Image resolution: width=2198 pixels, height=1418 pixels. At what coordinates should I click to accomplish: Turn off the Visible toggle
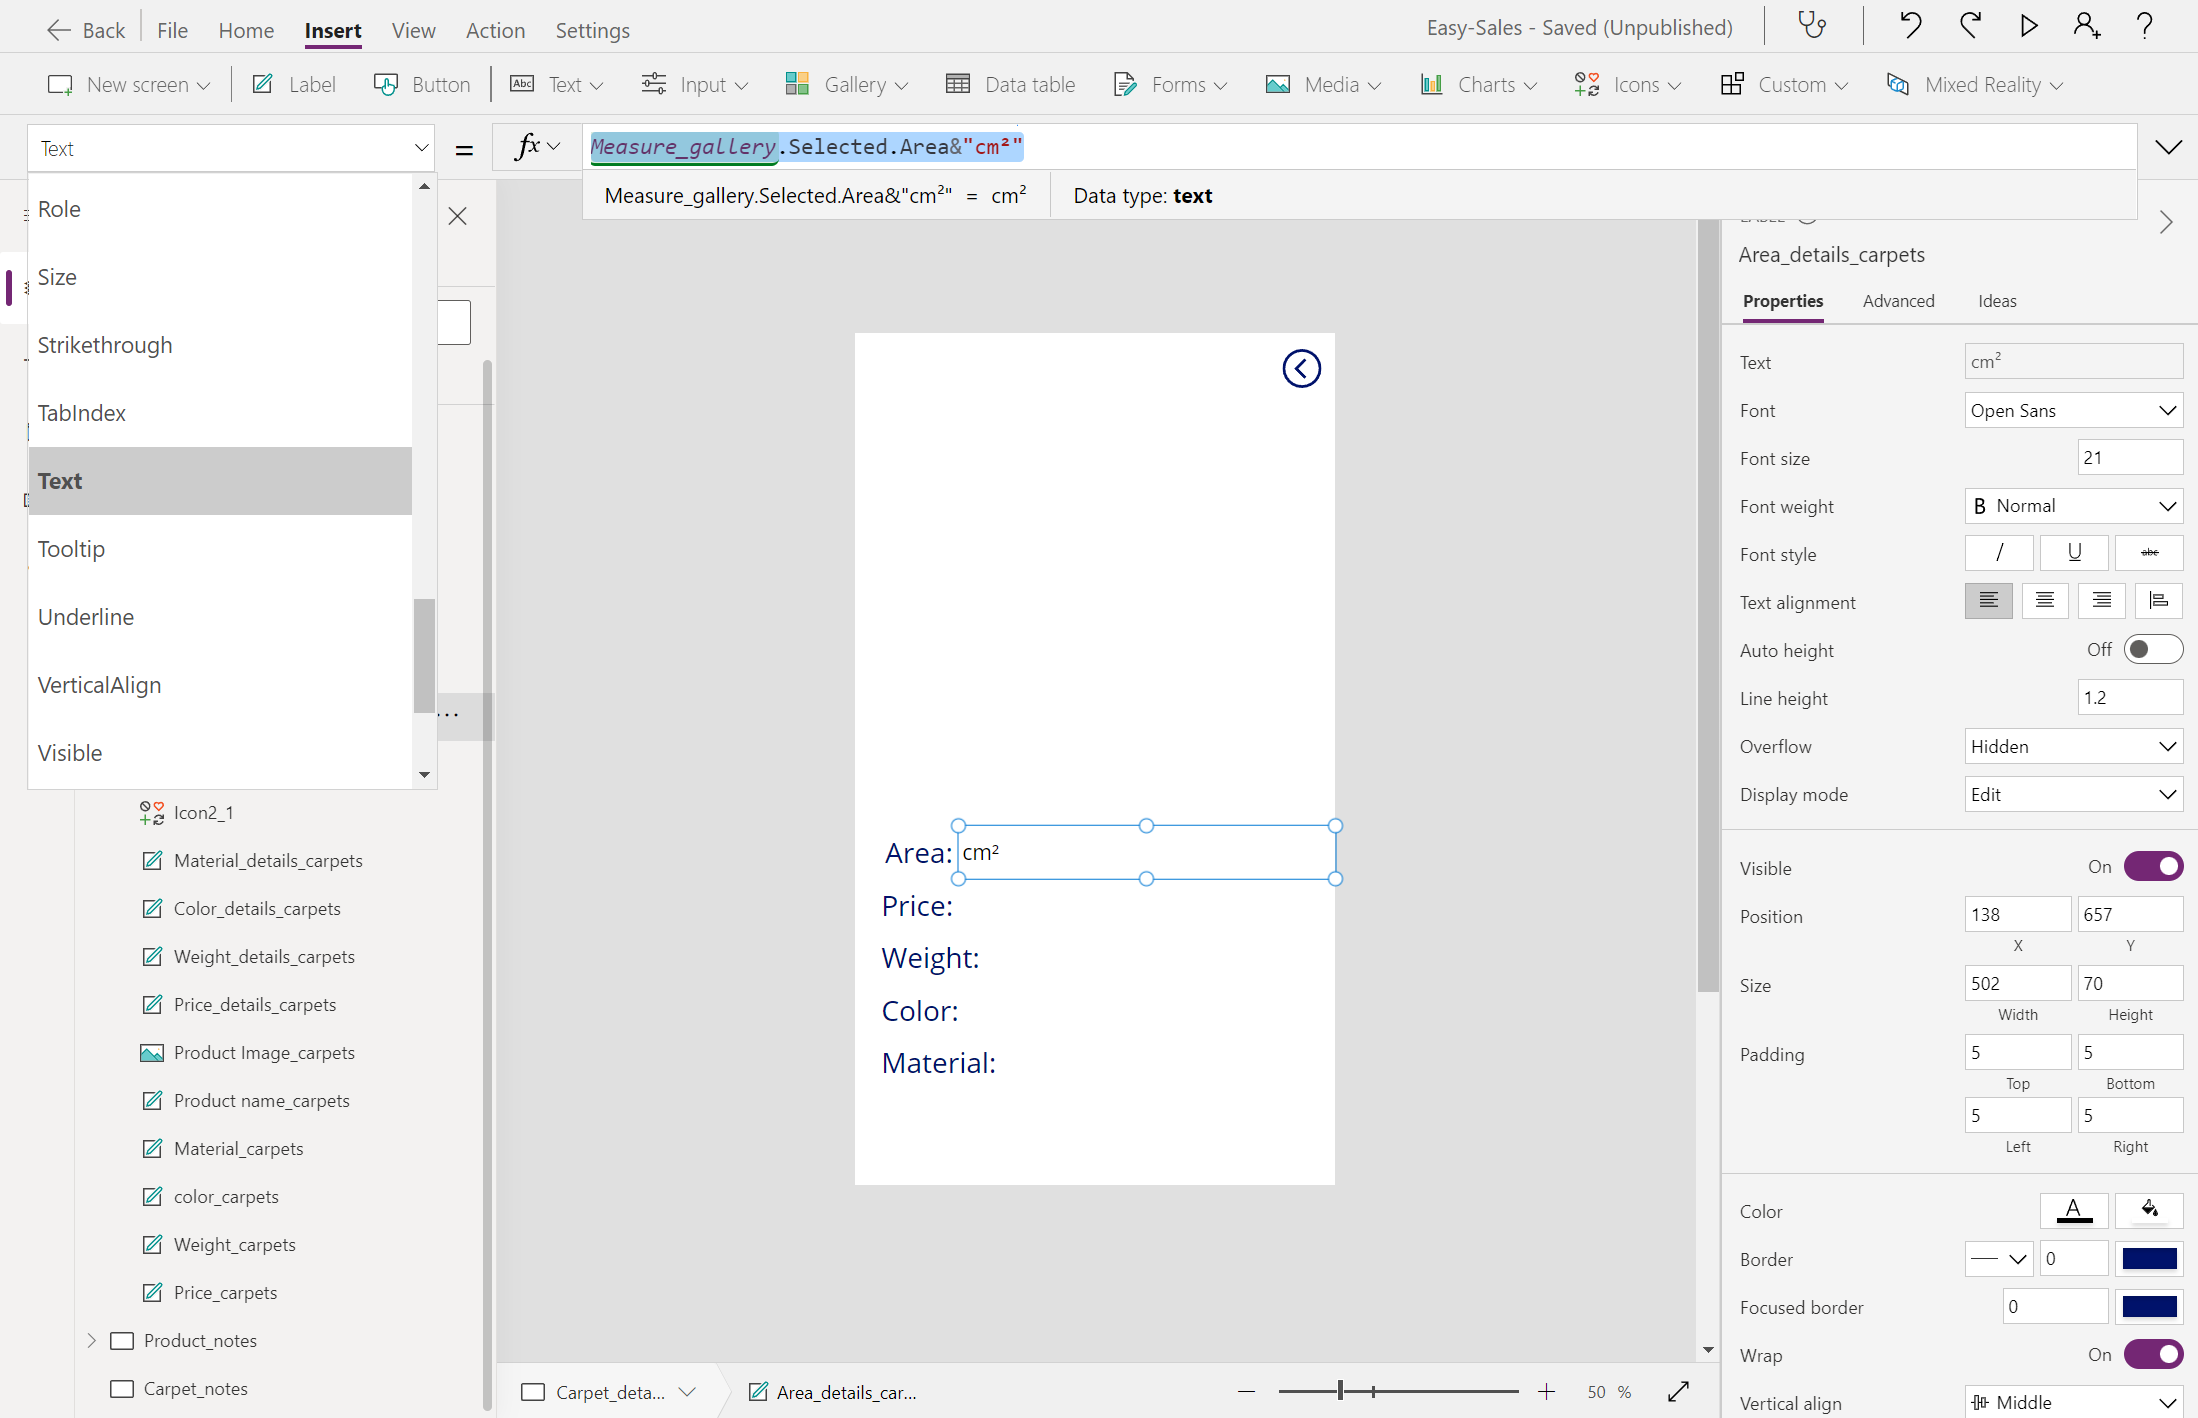(x=2153, y=867)
